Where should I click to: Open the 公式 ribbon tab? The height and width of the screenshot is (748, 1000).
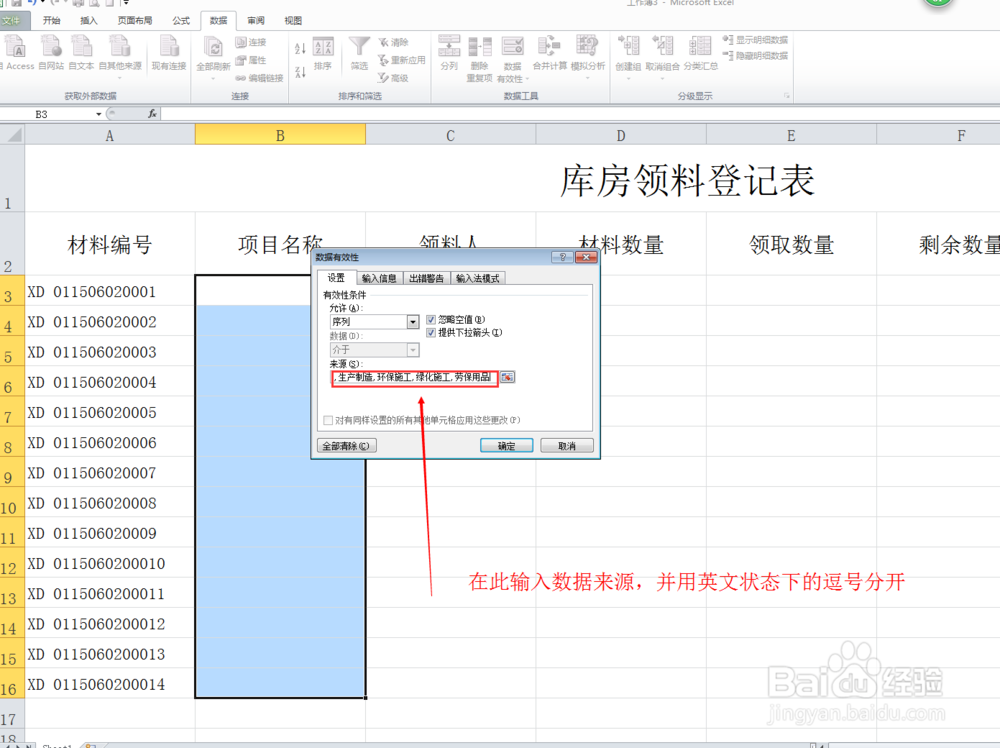click(x=181, y=19)
